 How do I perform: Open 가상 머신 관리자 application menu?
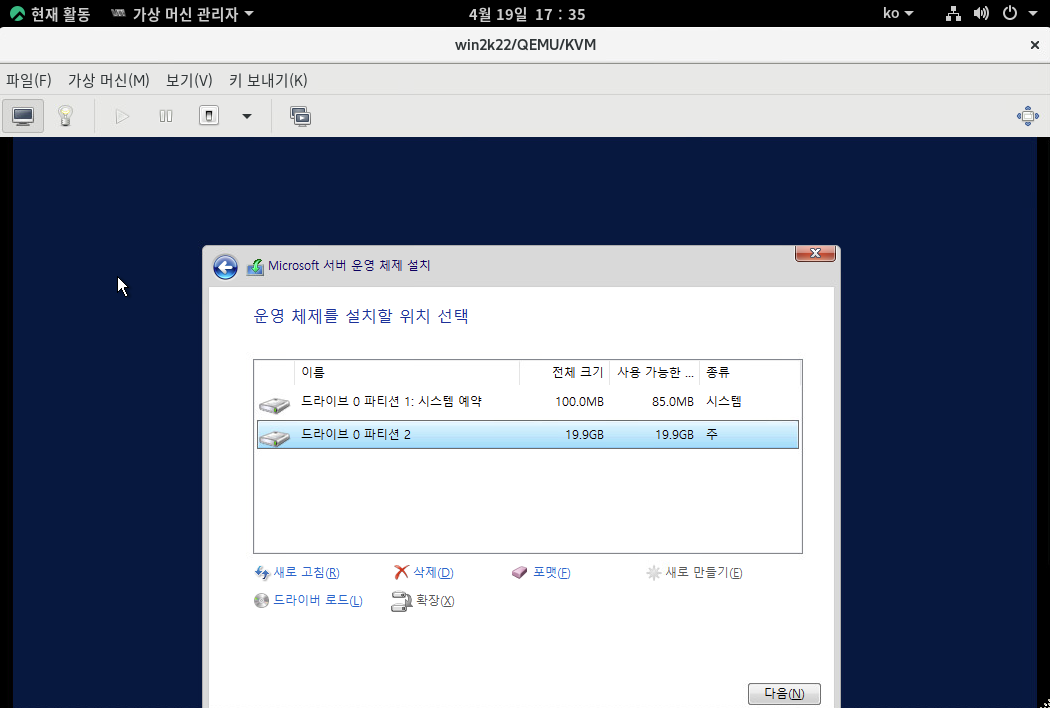182,13
